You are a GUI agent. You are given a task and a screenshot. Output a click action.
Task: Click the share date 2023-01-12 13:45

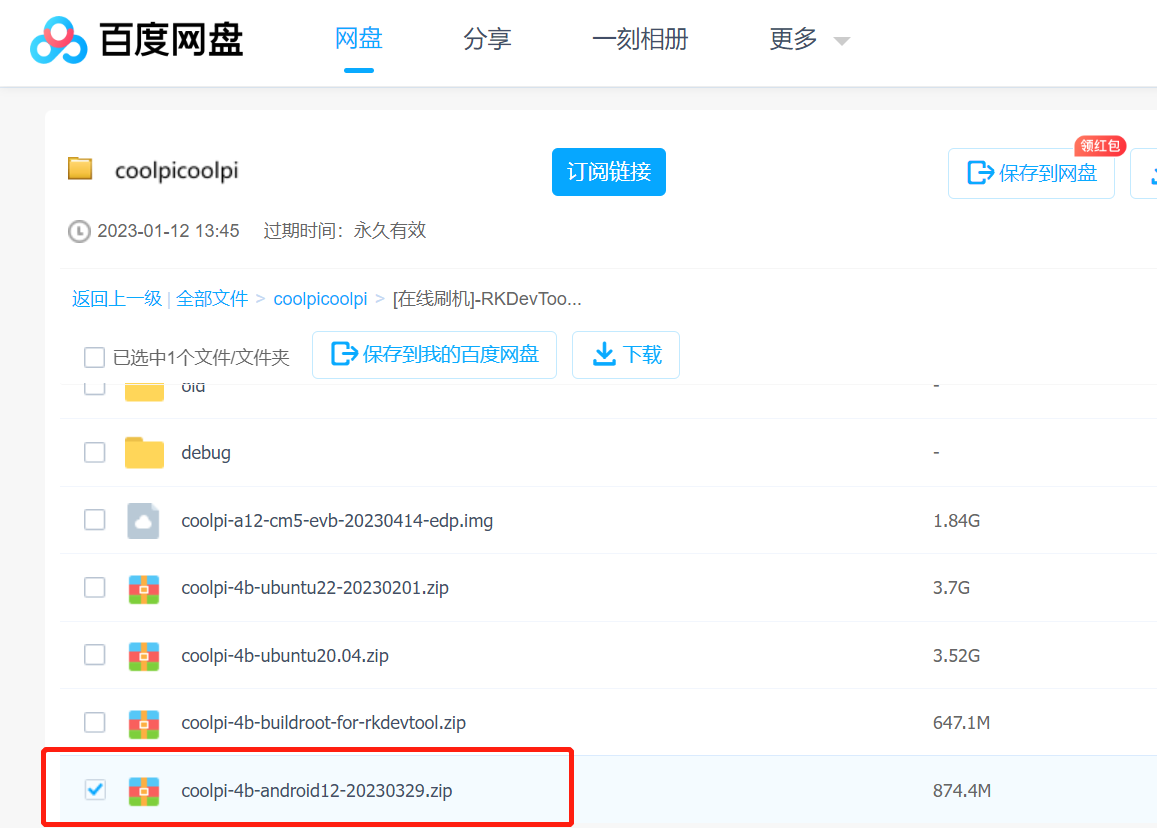pos(168,231)
